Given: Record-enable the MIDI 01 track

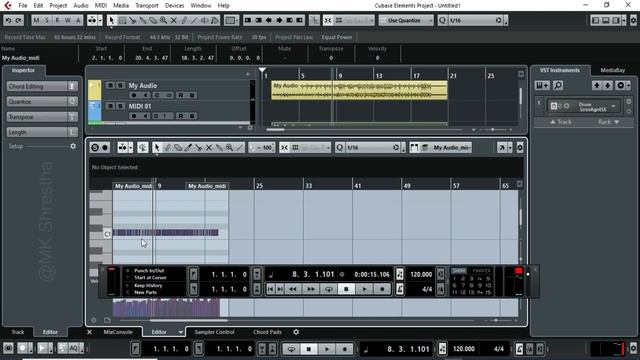Looking at the screenshot, I should click(x=134, y=116).
